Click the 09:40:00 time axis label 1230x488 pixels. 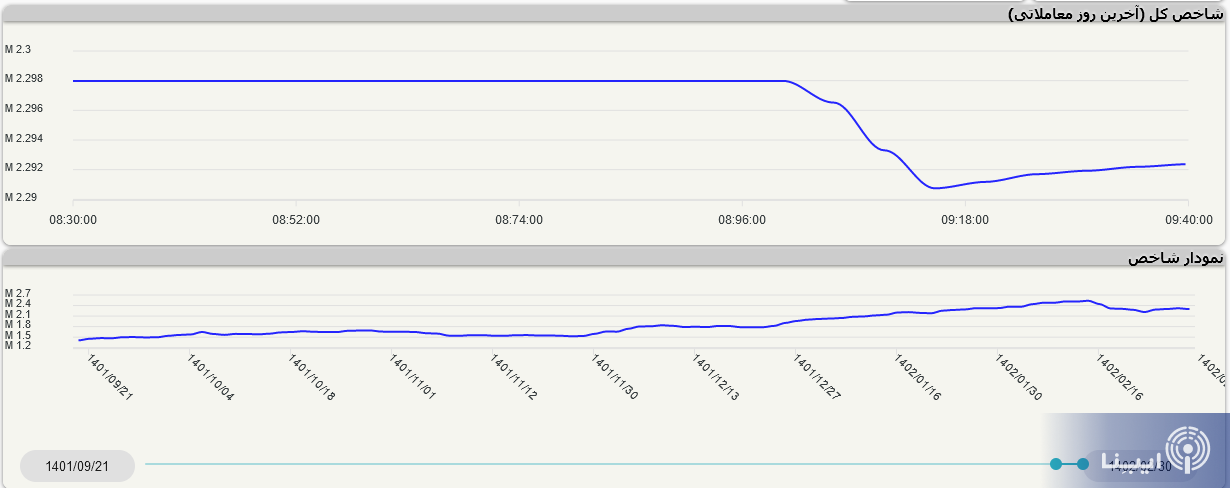click(x=1187, y=220)
